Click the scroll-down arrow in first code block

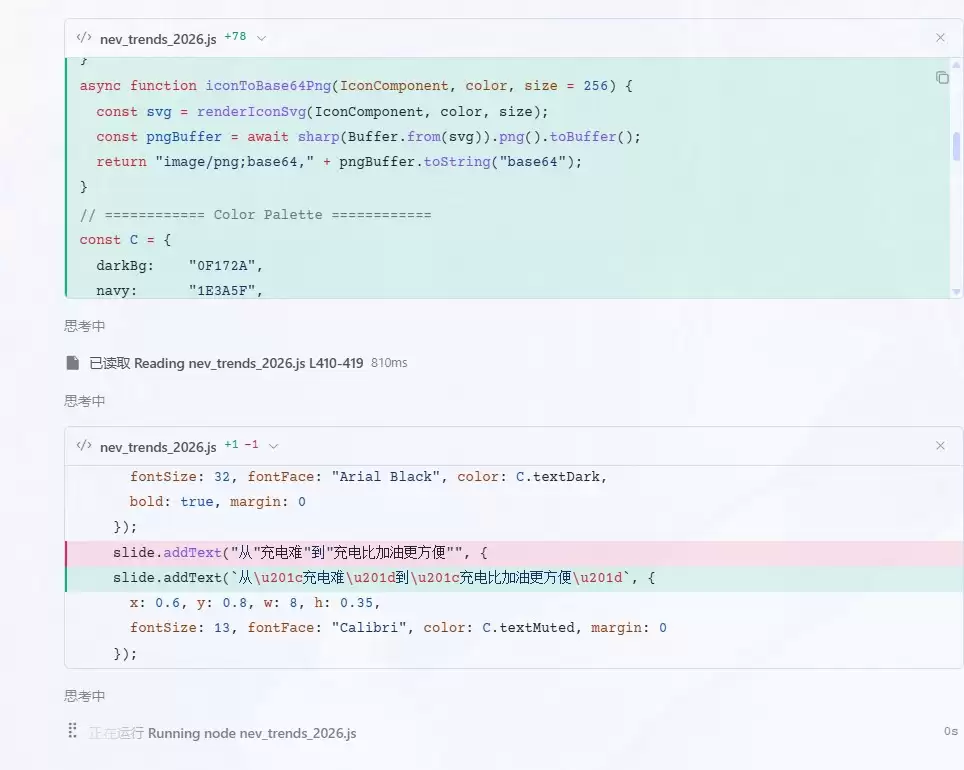pyautogui.click(x=956, y=292)
